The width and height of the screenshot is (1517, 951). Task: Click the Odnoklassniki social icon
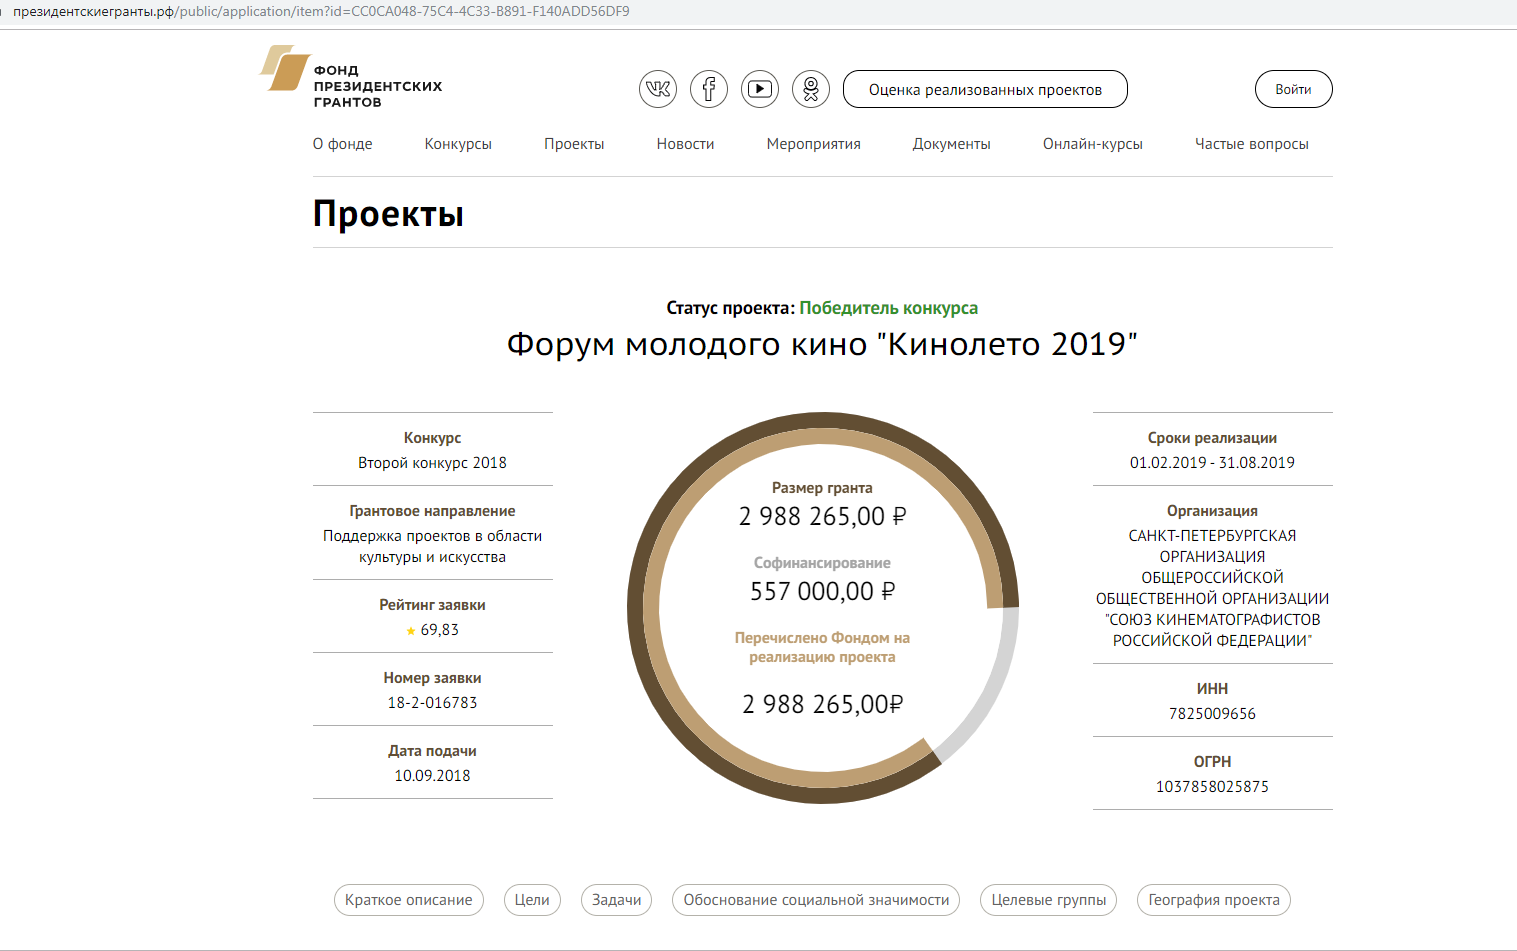tap(811, 89)
